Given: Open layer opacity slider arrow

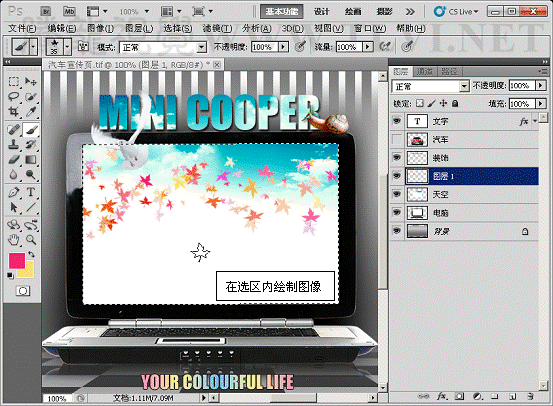Looking at the screenshot, I should [x=541, y=85].
